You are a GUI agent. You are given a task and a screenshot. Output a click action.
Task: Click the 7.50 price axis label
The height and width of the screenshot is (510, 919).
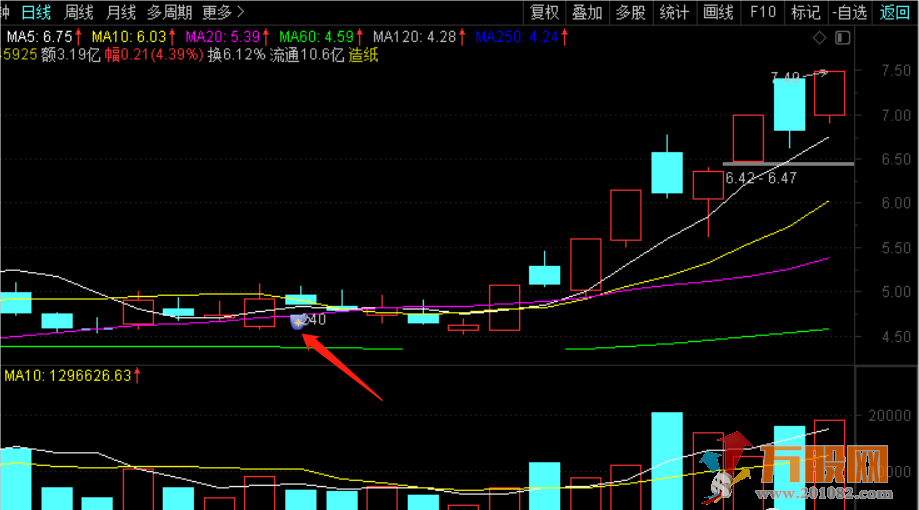pyautogui.click(x=896, y=70)
